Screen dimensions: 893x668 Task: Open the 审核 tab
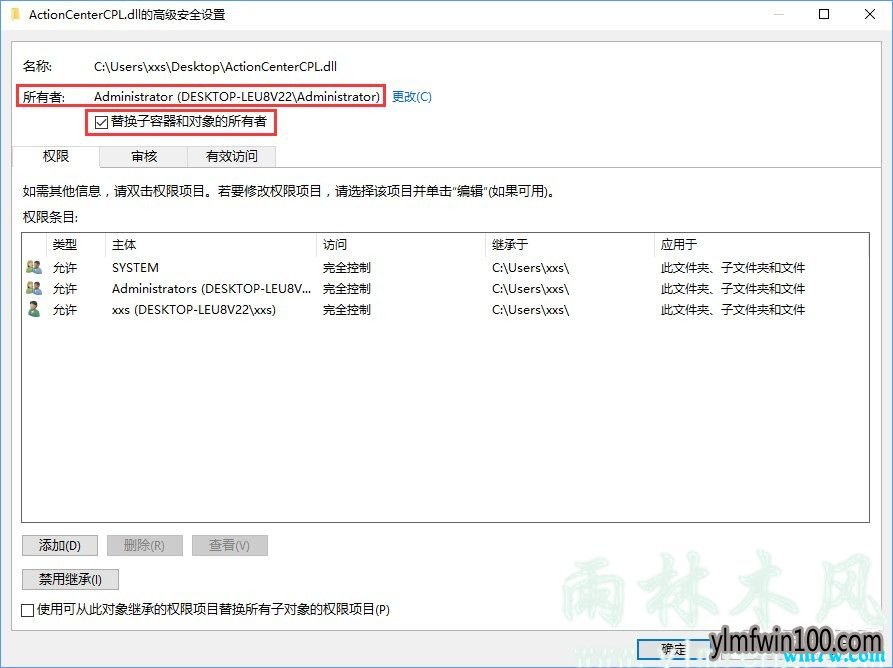point(144,157)
